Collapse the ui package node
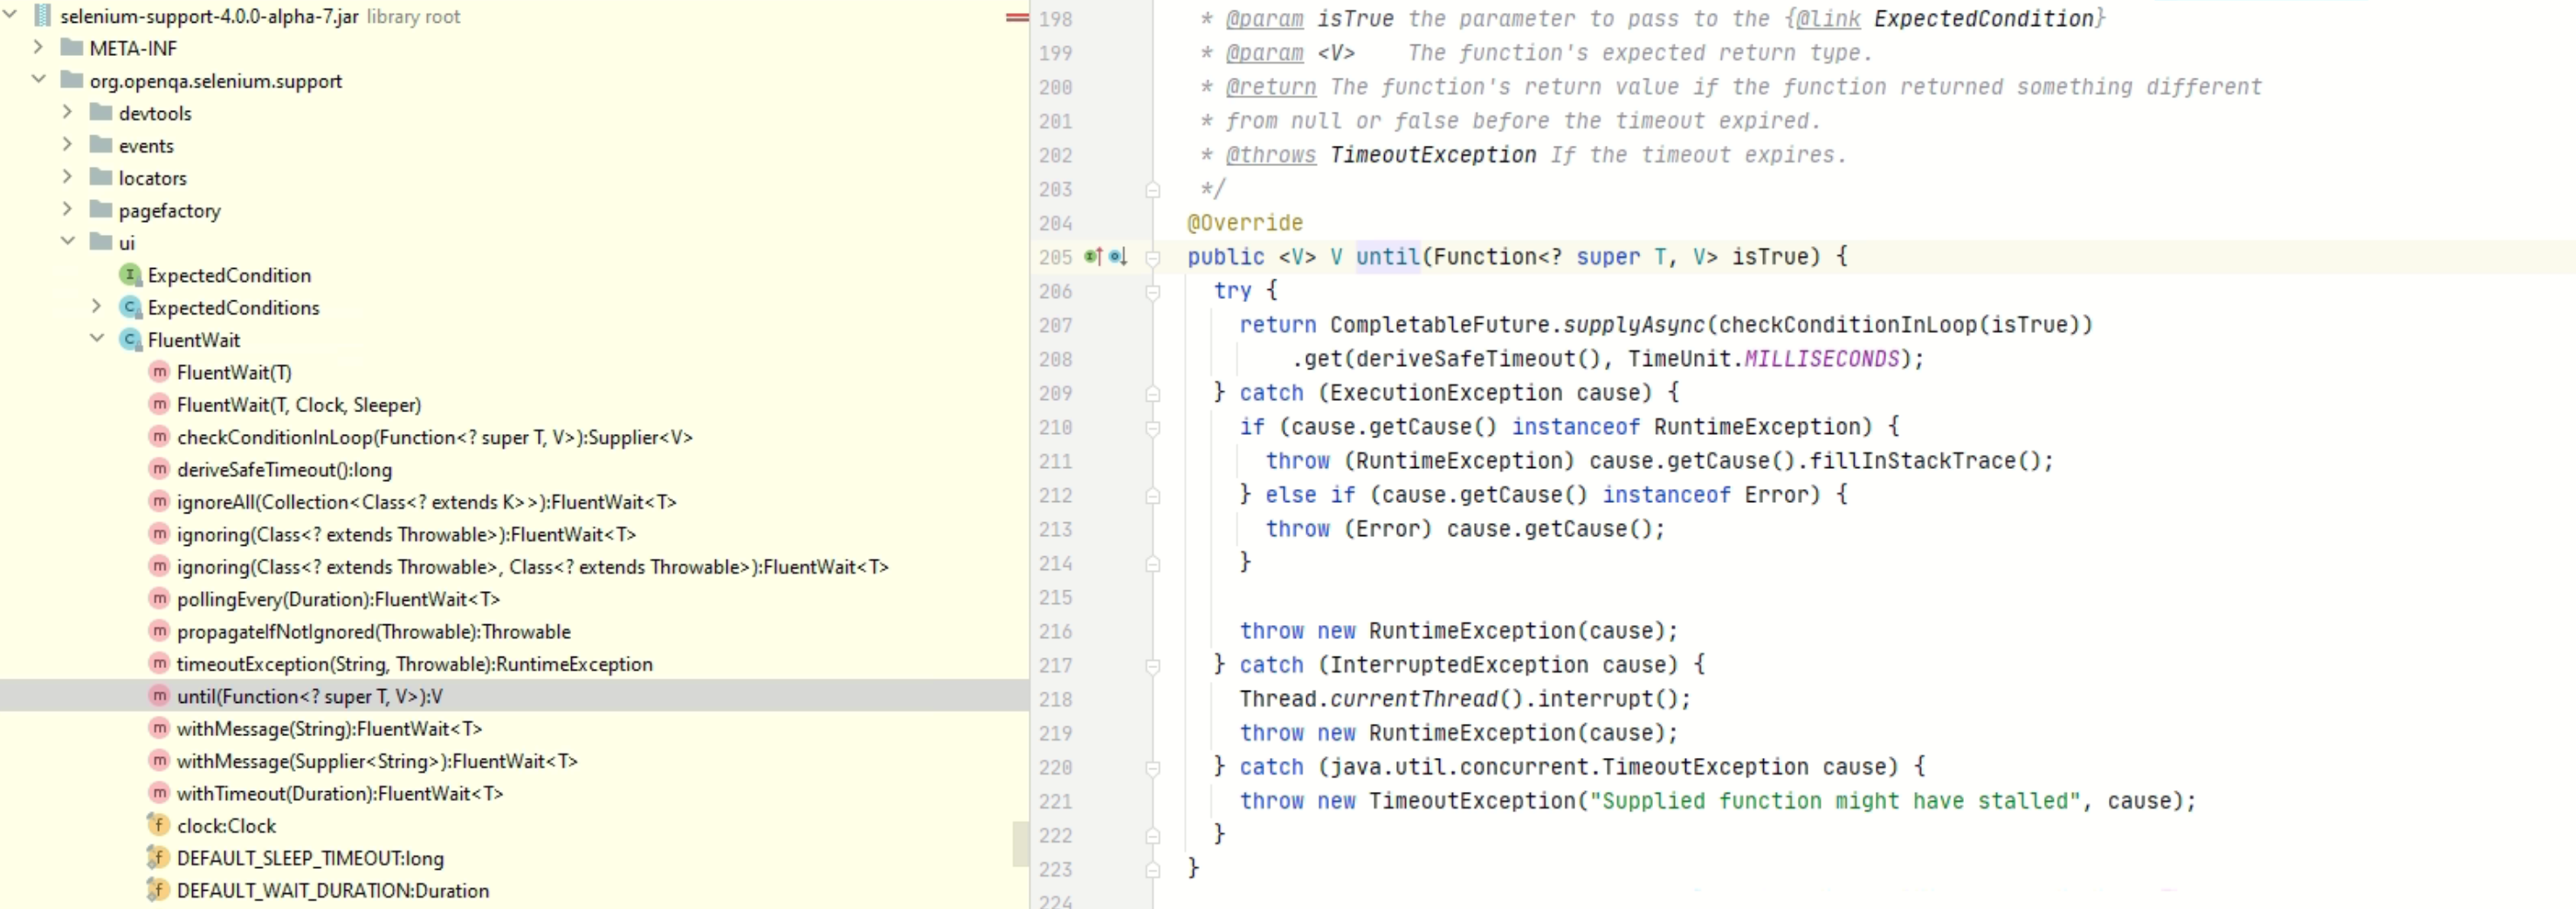 point(68,242)
